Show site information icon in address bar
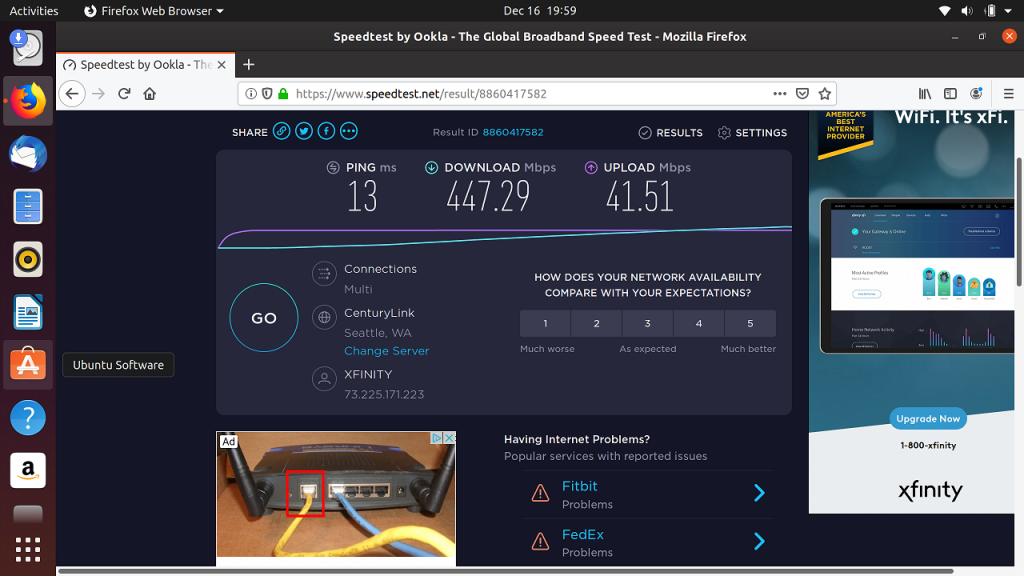 (251, 94)
